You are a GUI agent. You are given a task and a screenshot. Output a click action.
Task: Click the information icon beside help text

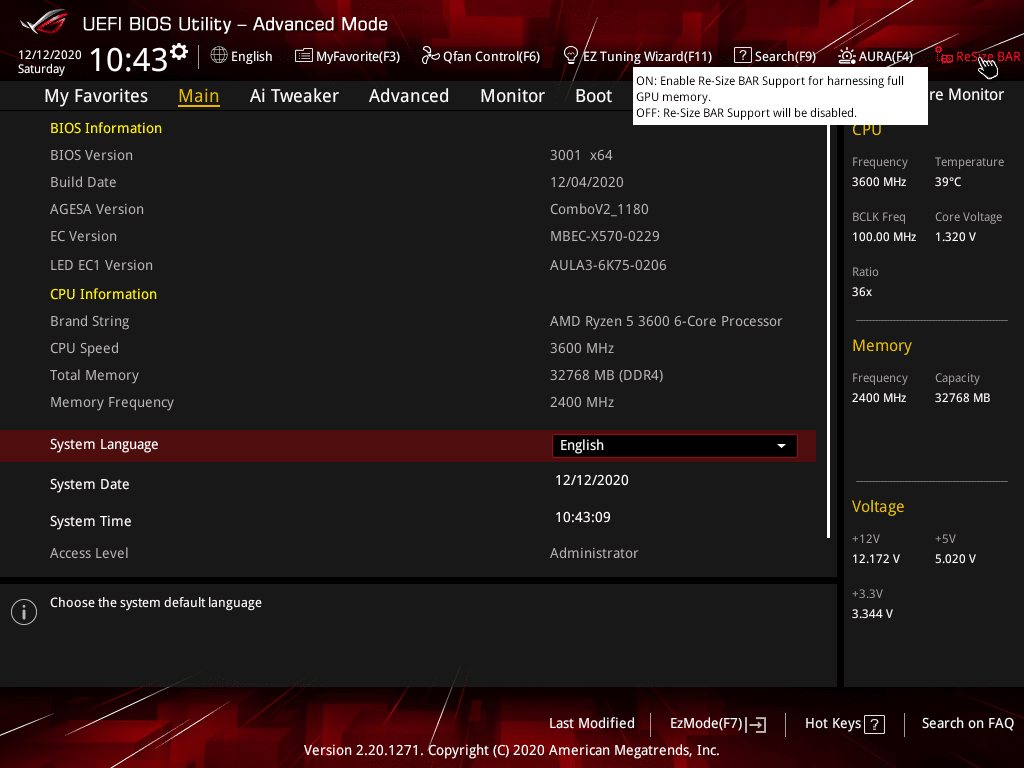click(x=24, y=612)
